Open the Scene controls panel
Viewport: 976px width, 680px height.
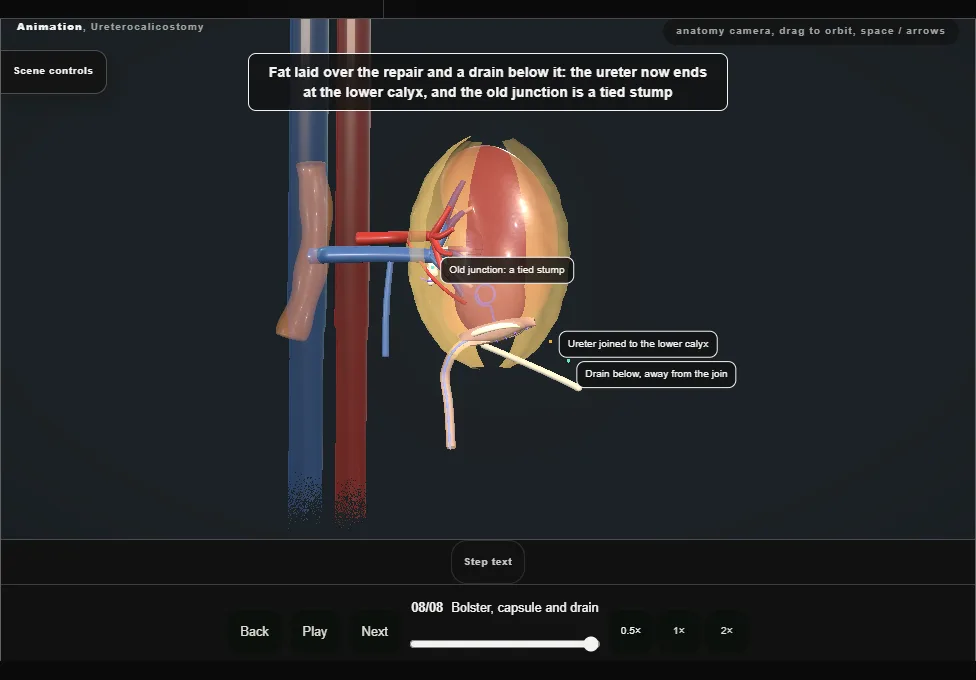(53, 71)
